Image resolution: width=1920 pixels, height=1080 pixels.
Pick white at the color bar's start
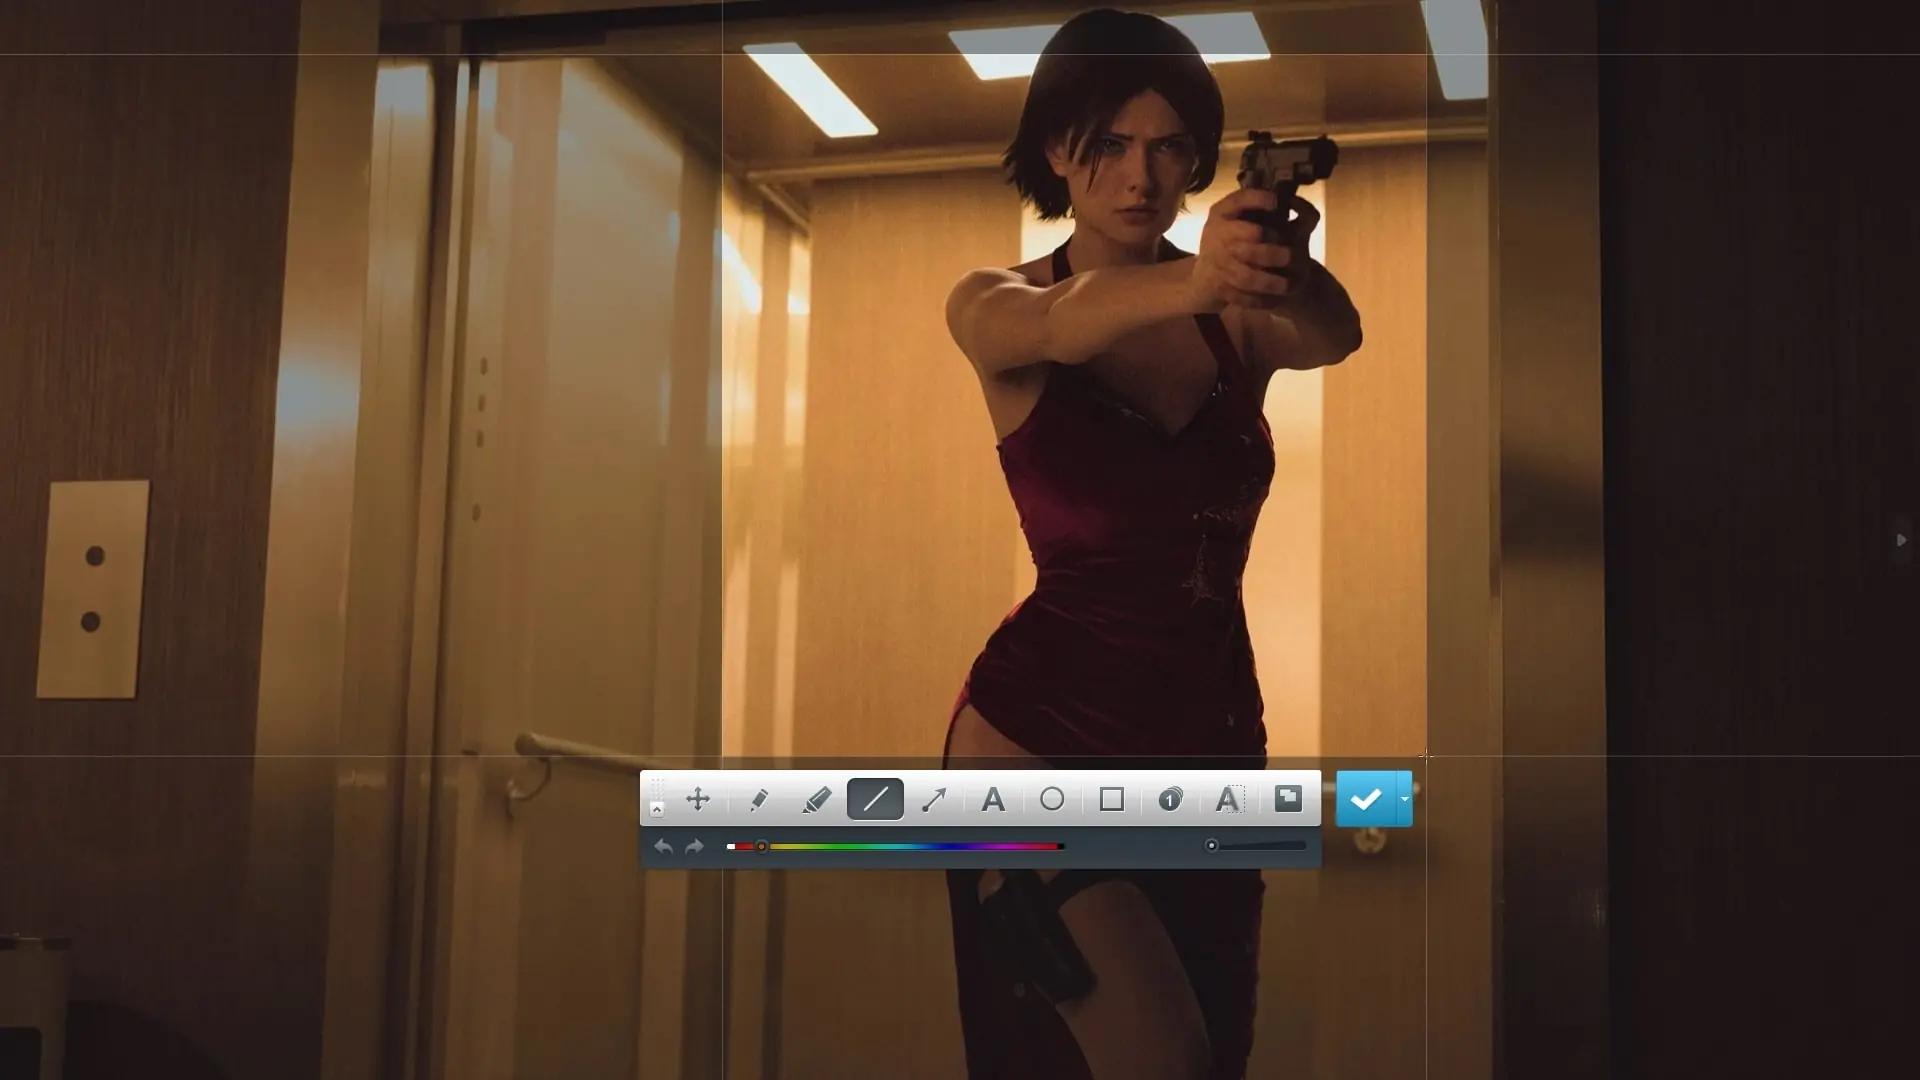pyautogui.click(x=731, y=847)
